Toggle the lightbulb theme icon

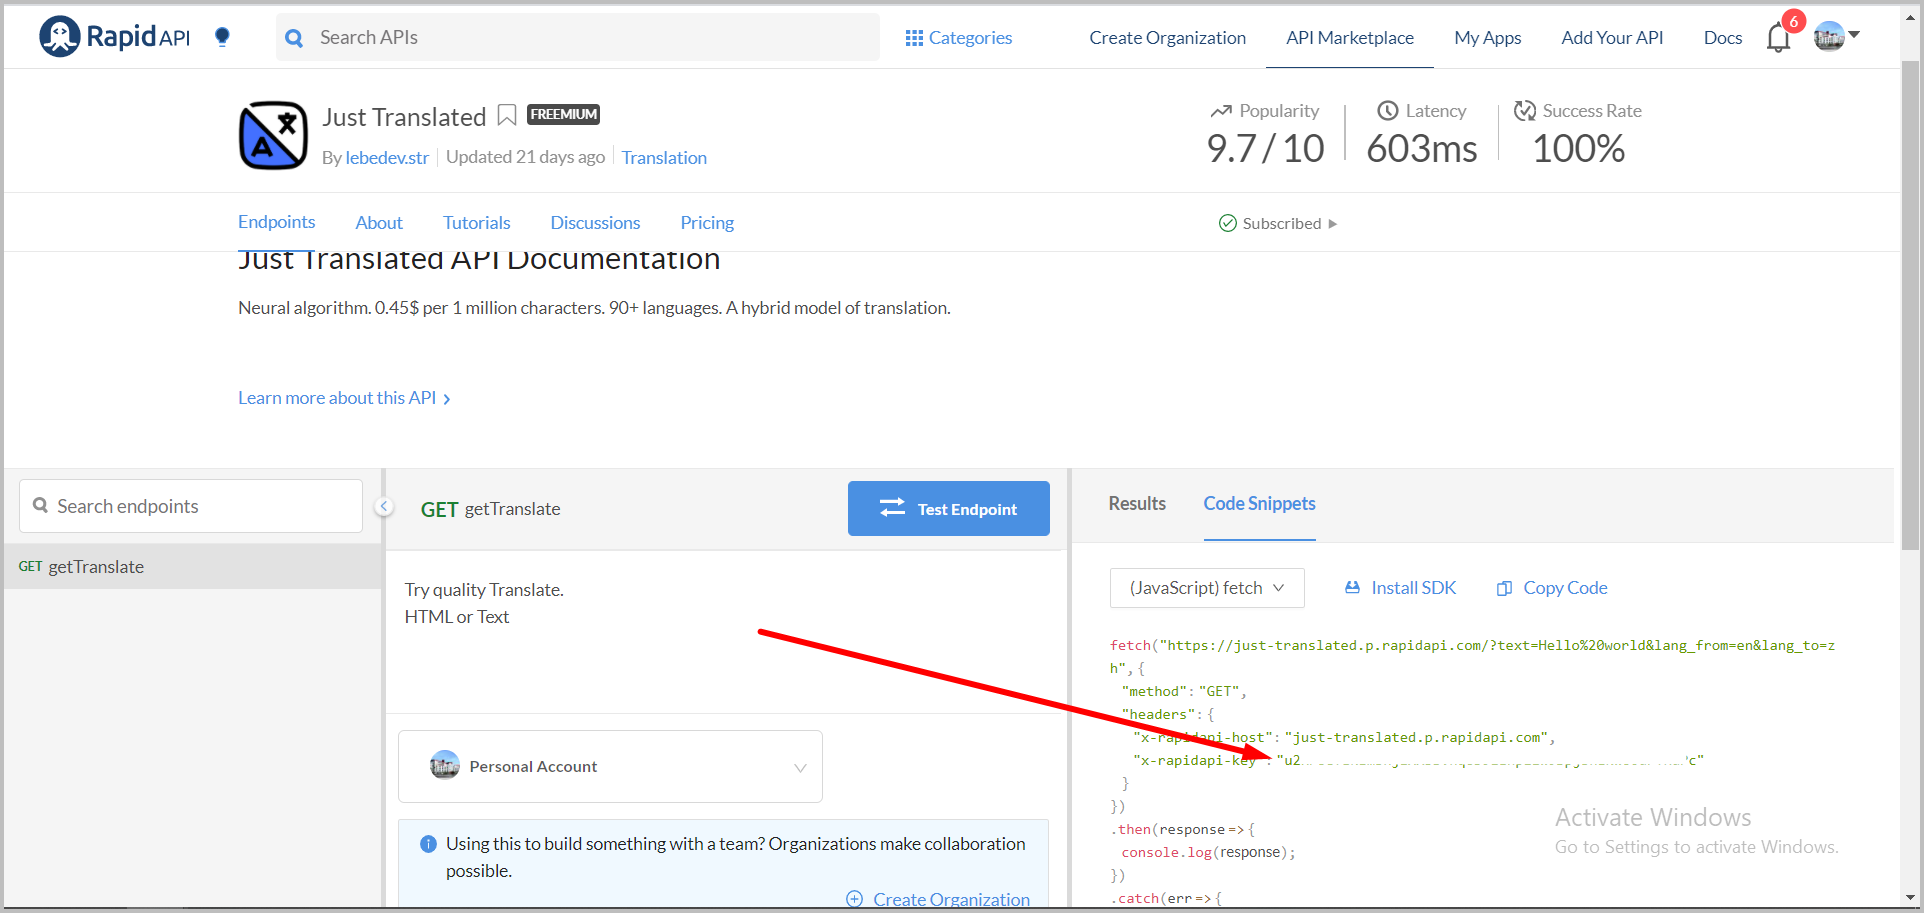coord(222,37)
